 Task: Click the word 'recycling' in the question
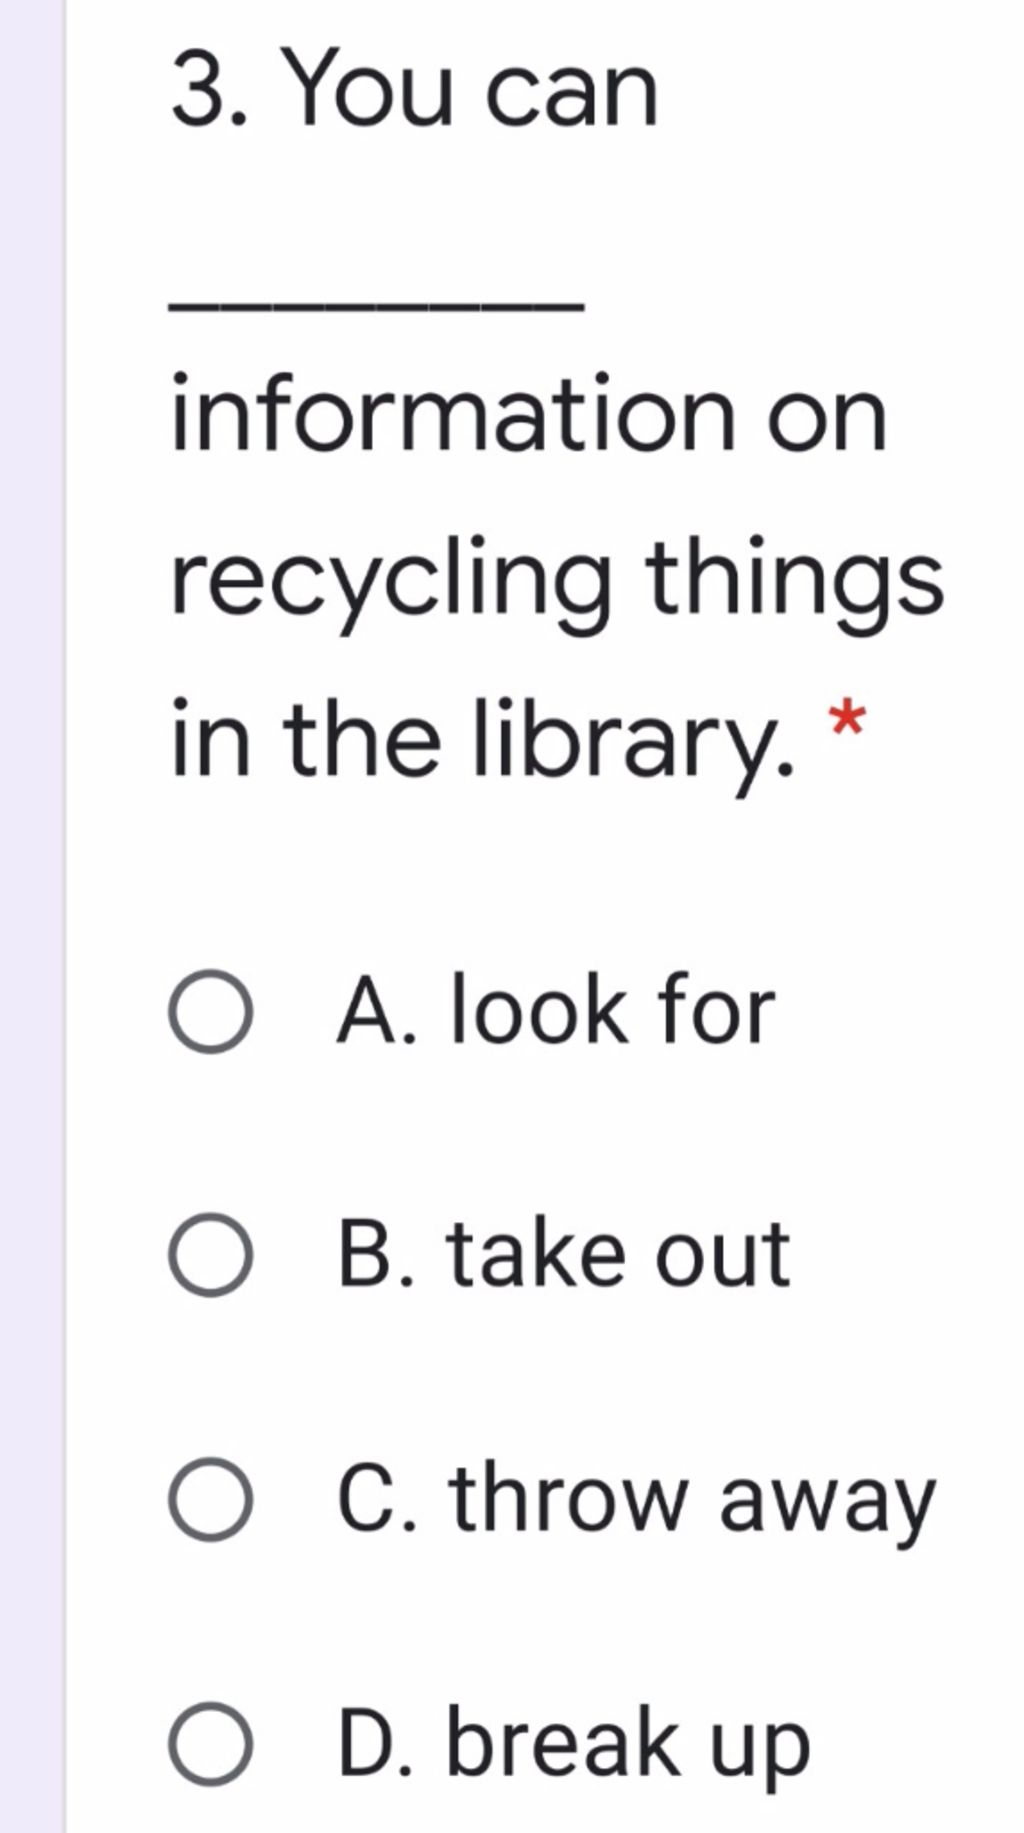[x=390, y=582]
